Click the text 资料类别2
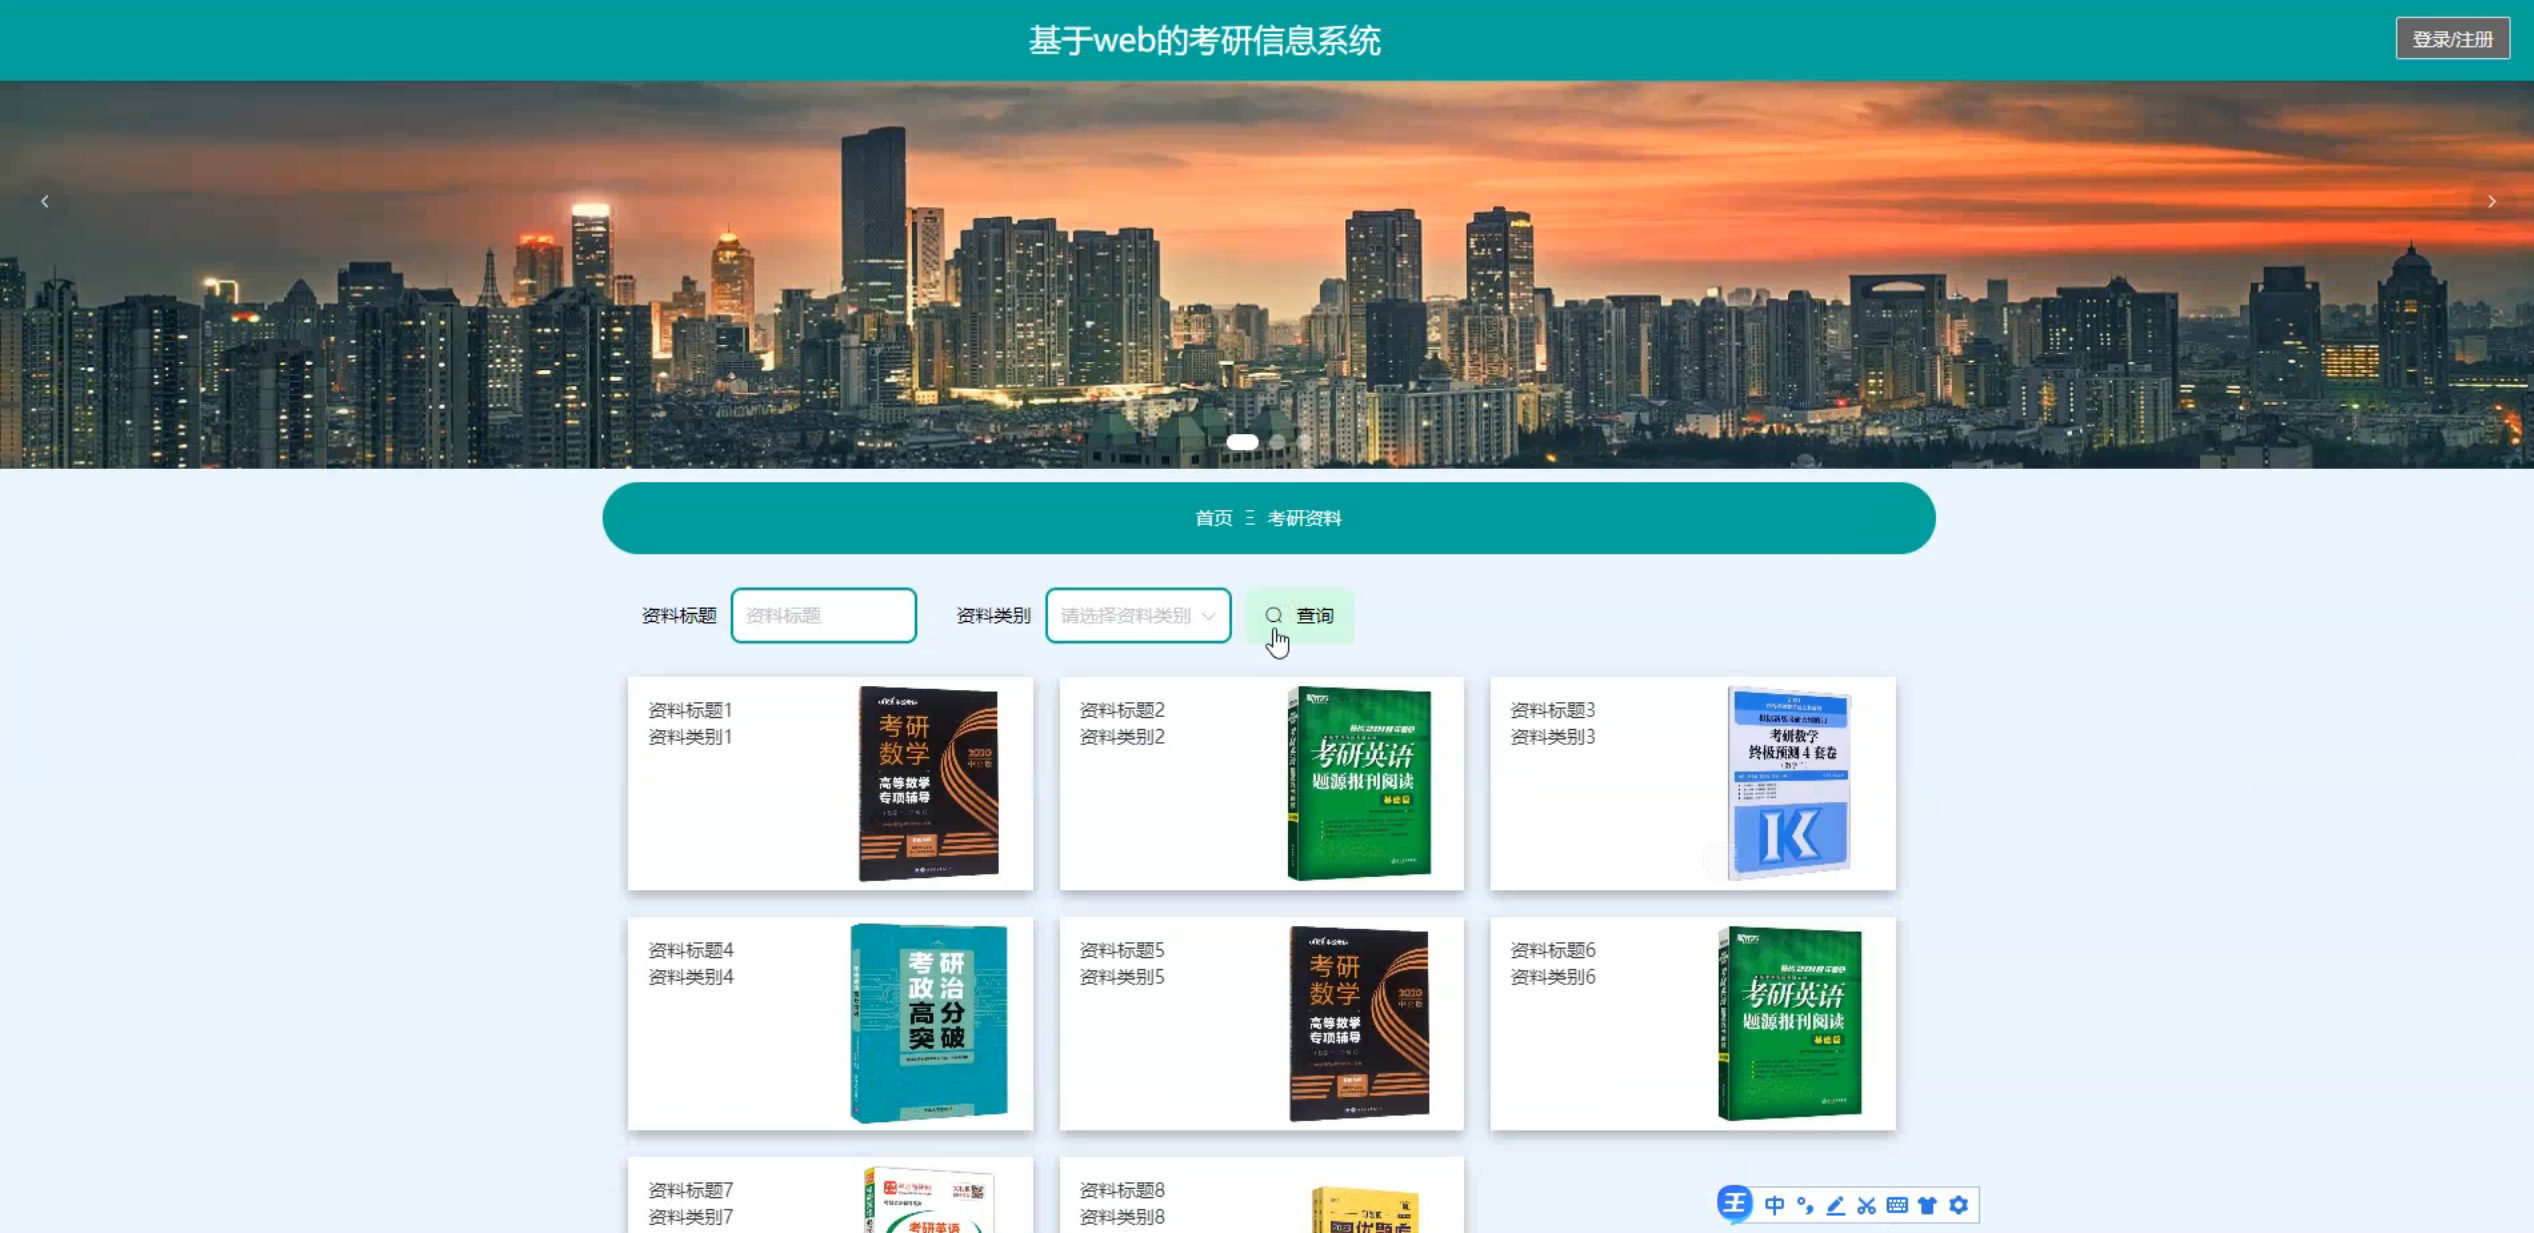 1122,737
